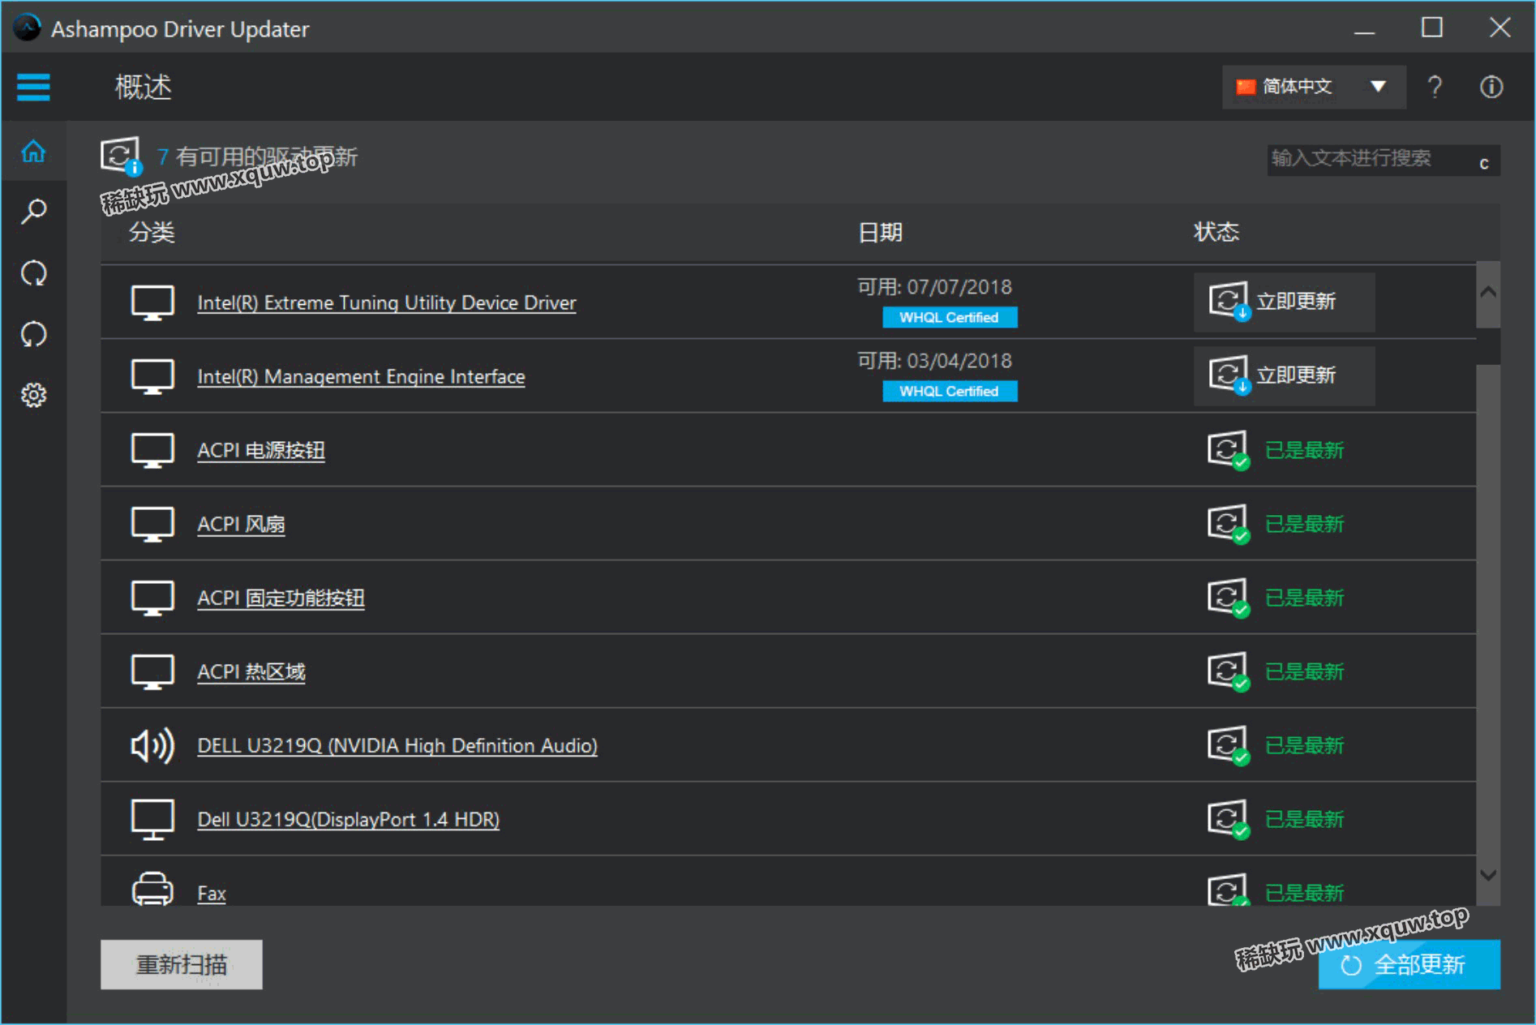Open the settings gear in sidebar
The image size is (1536, 1025).
pos(33,395)
